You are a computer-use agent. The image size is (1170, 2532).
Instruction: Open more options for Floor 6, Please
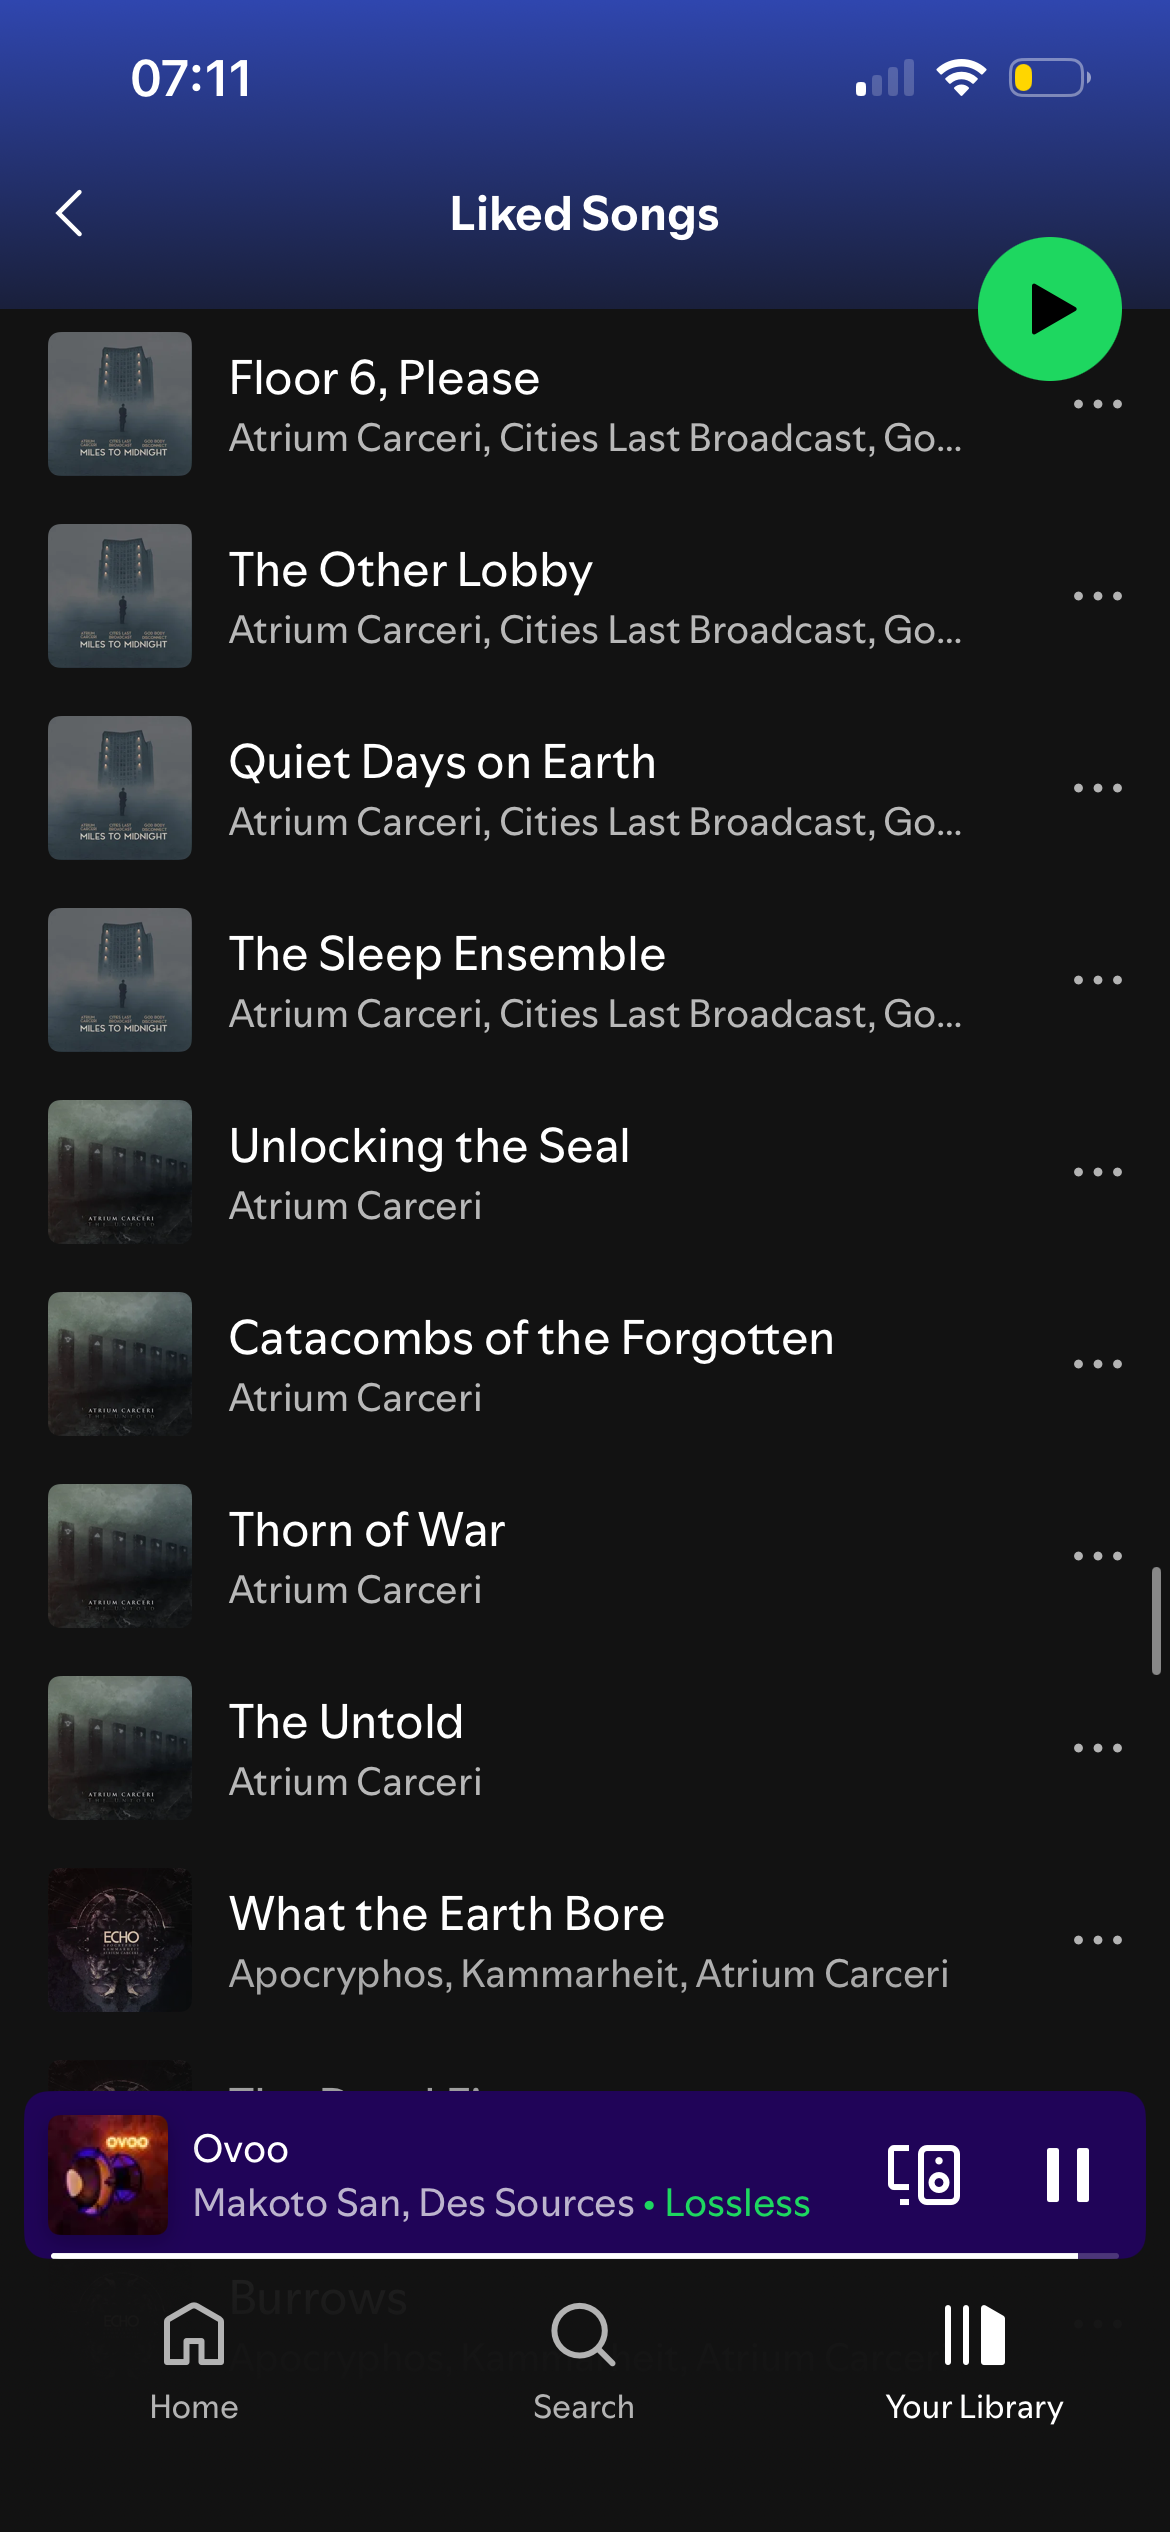[1097, 404]
